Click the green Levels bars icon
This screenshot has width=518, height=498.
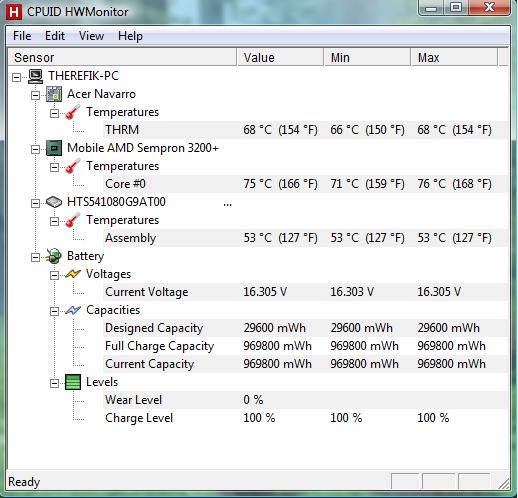point(73,382)
